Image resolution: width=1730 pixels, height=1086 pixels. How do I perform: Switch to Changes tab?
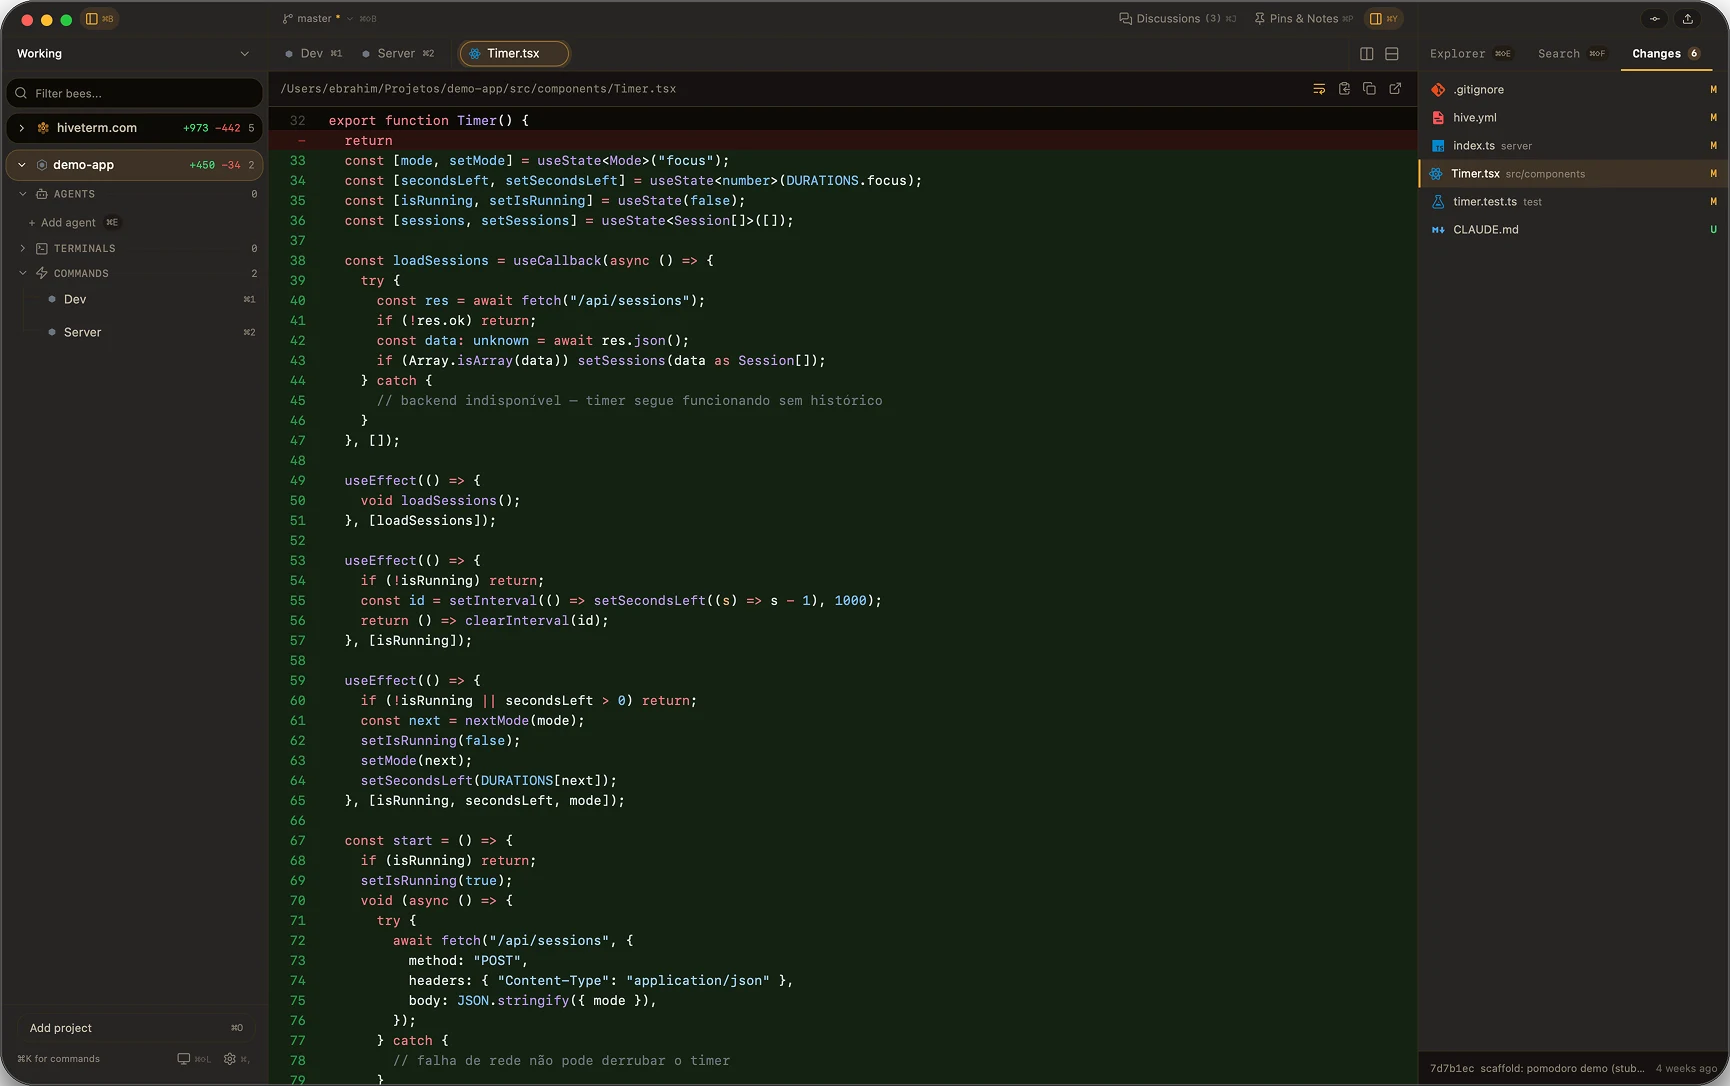click(1666, 54)
